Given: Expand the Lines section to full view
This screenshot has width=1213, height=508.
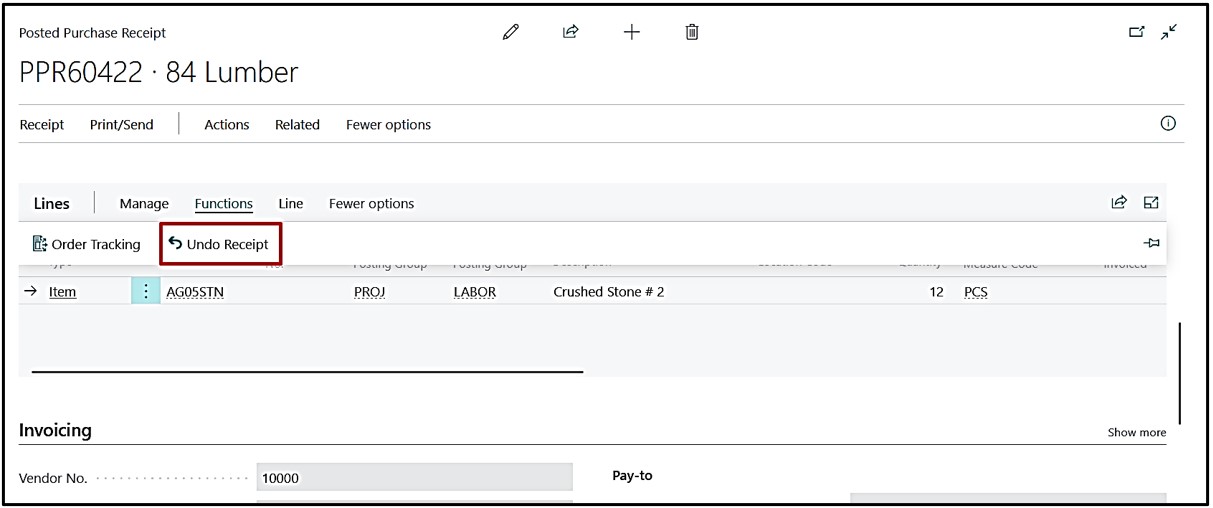Looking at the screenshot, I should click(x=1151, y=203).
